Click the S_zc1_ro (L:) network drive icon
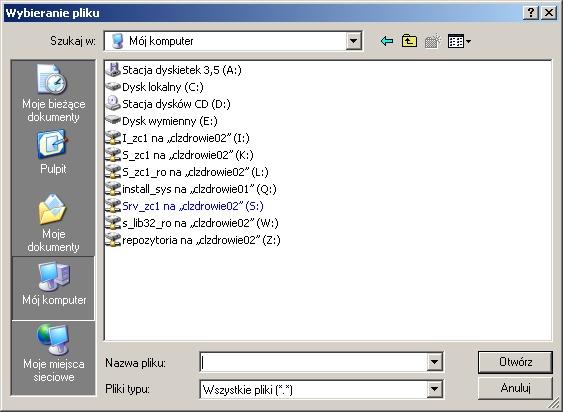 pyautogui.click(x=113, y=171)
